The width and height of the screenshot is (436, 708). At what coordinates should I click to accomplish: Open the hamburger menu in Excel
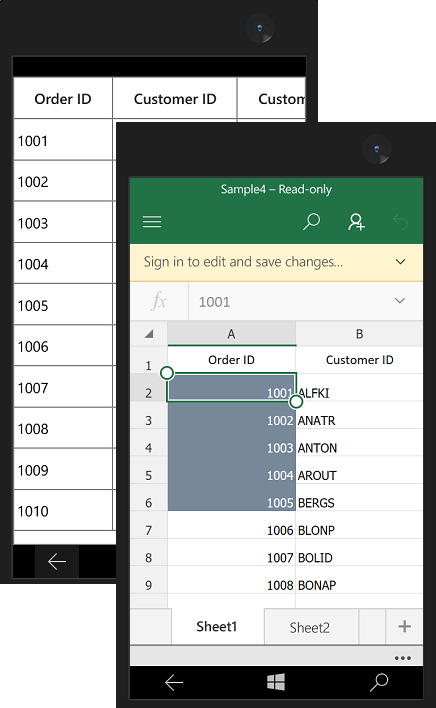point(152,222)
